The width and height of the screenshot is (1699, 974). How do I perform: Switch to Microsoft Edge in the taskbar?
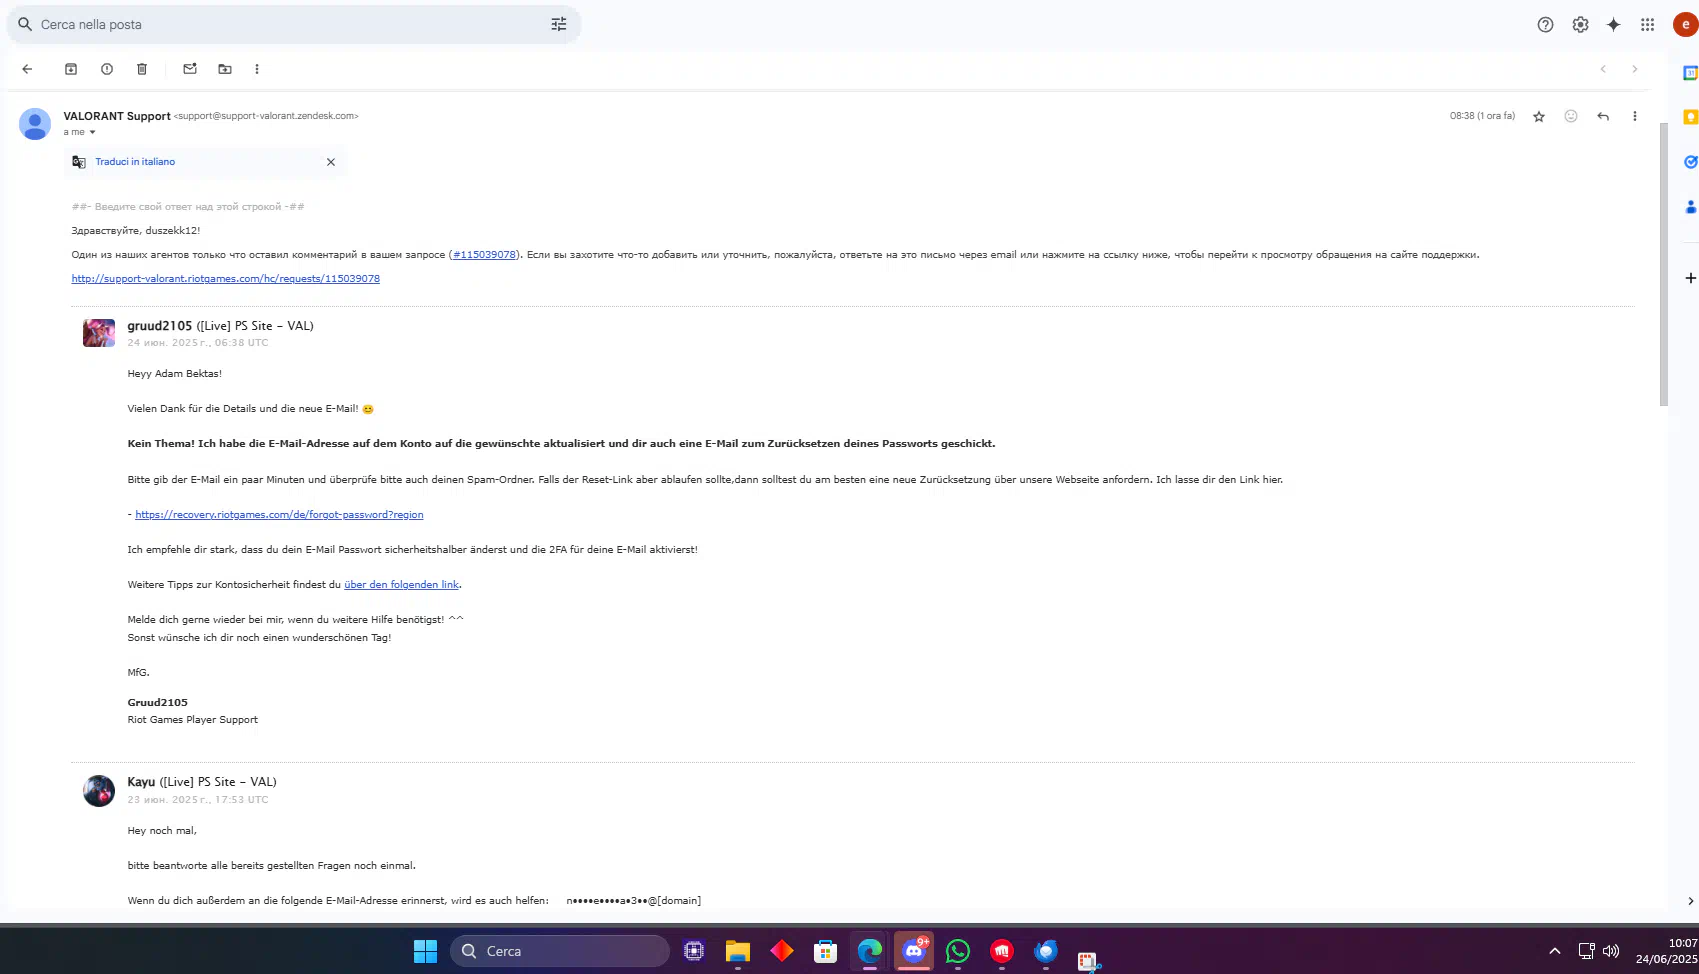(x=870, y=951)
